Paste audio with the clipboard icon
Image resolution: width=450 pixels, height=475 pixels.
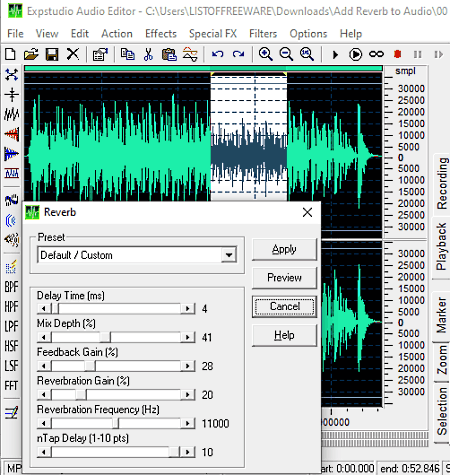point(169,54)
